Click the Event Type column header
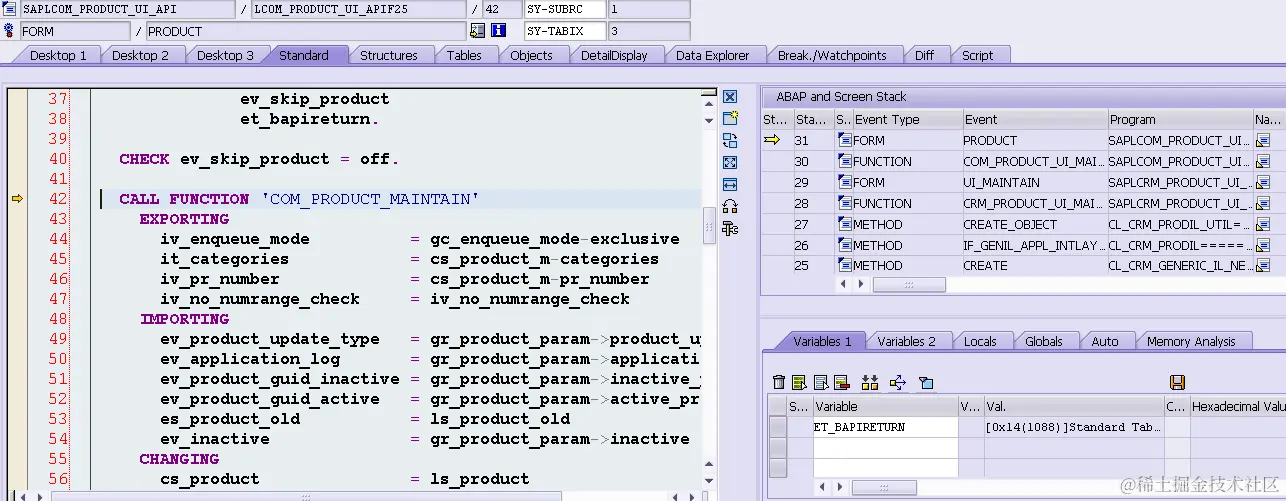 [906, 120]
